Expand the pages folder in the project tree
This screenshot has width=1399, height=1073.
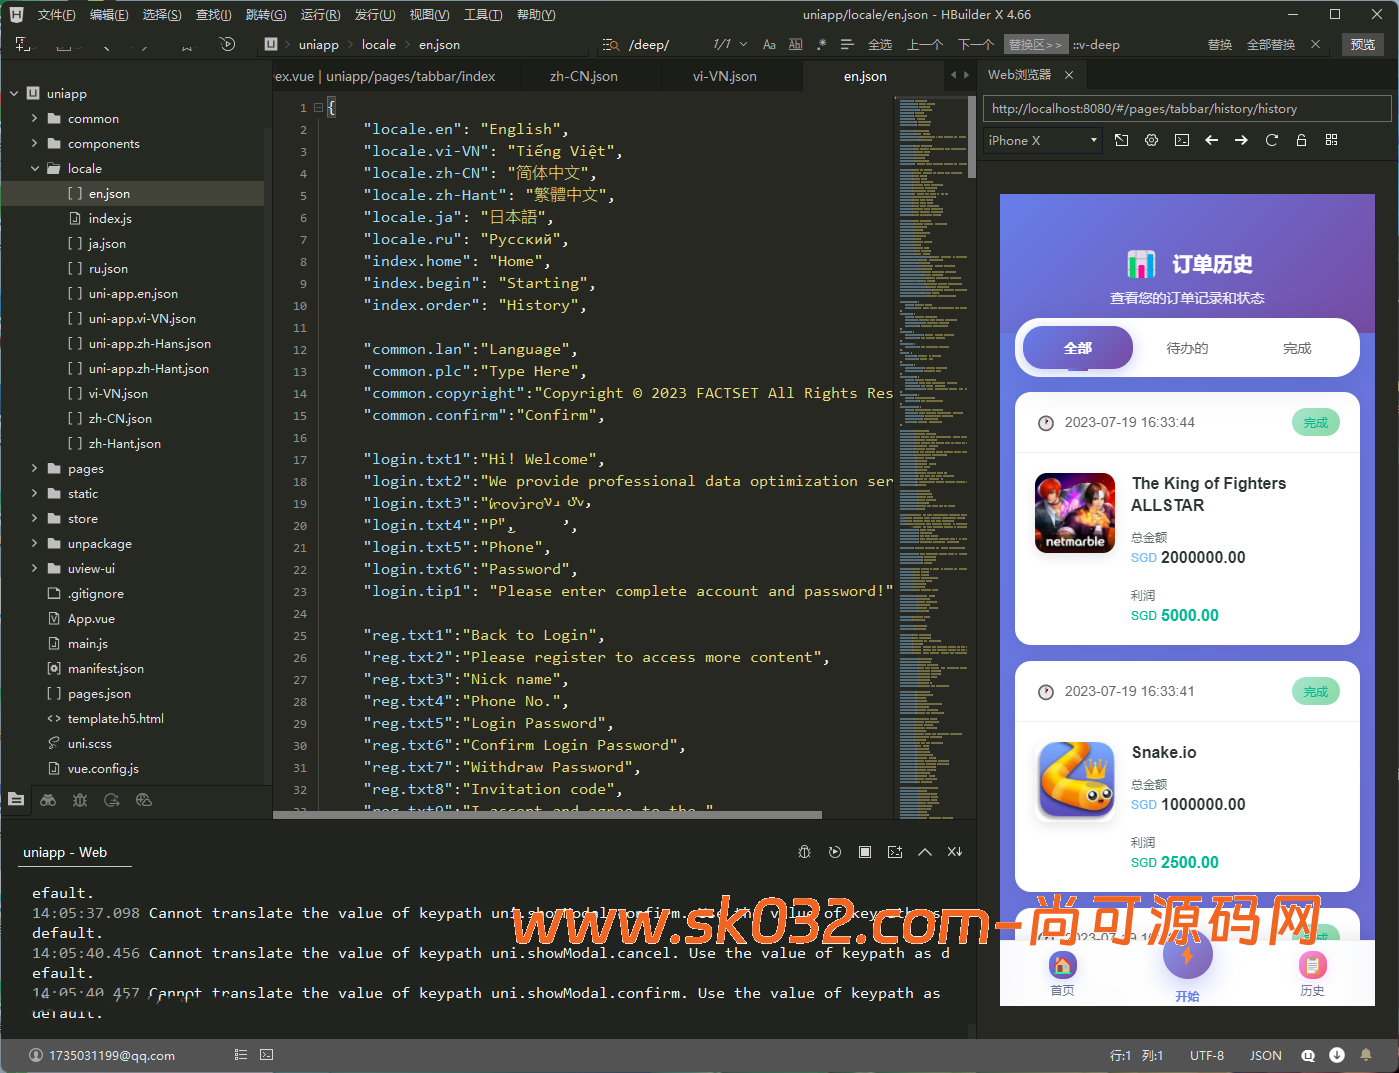[x=35, y=469]
